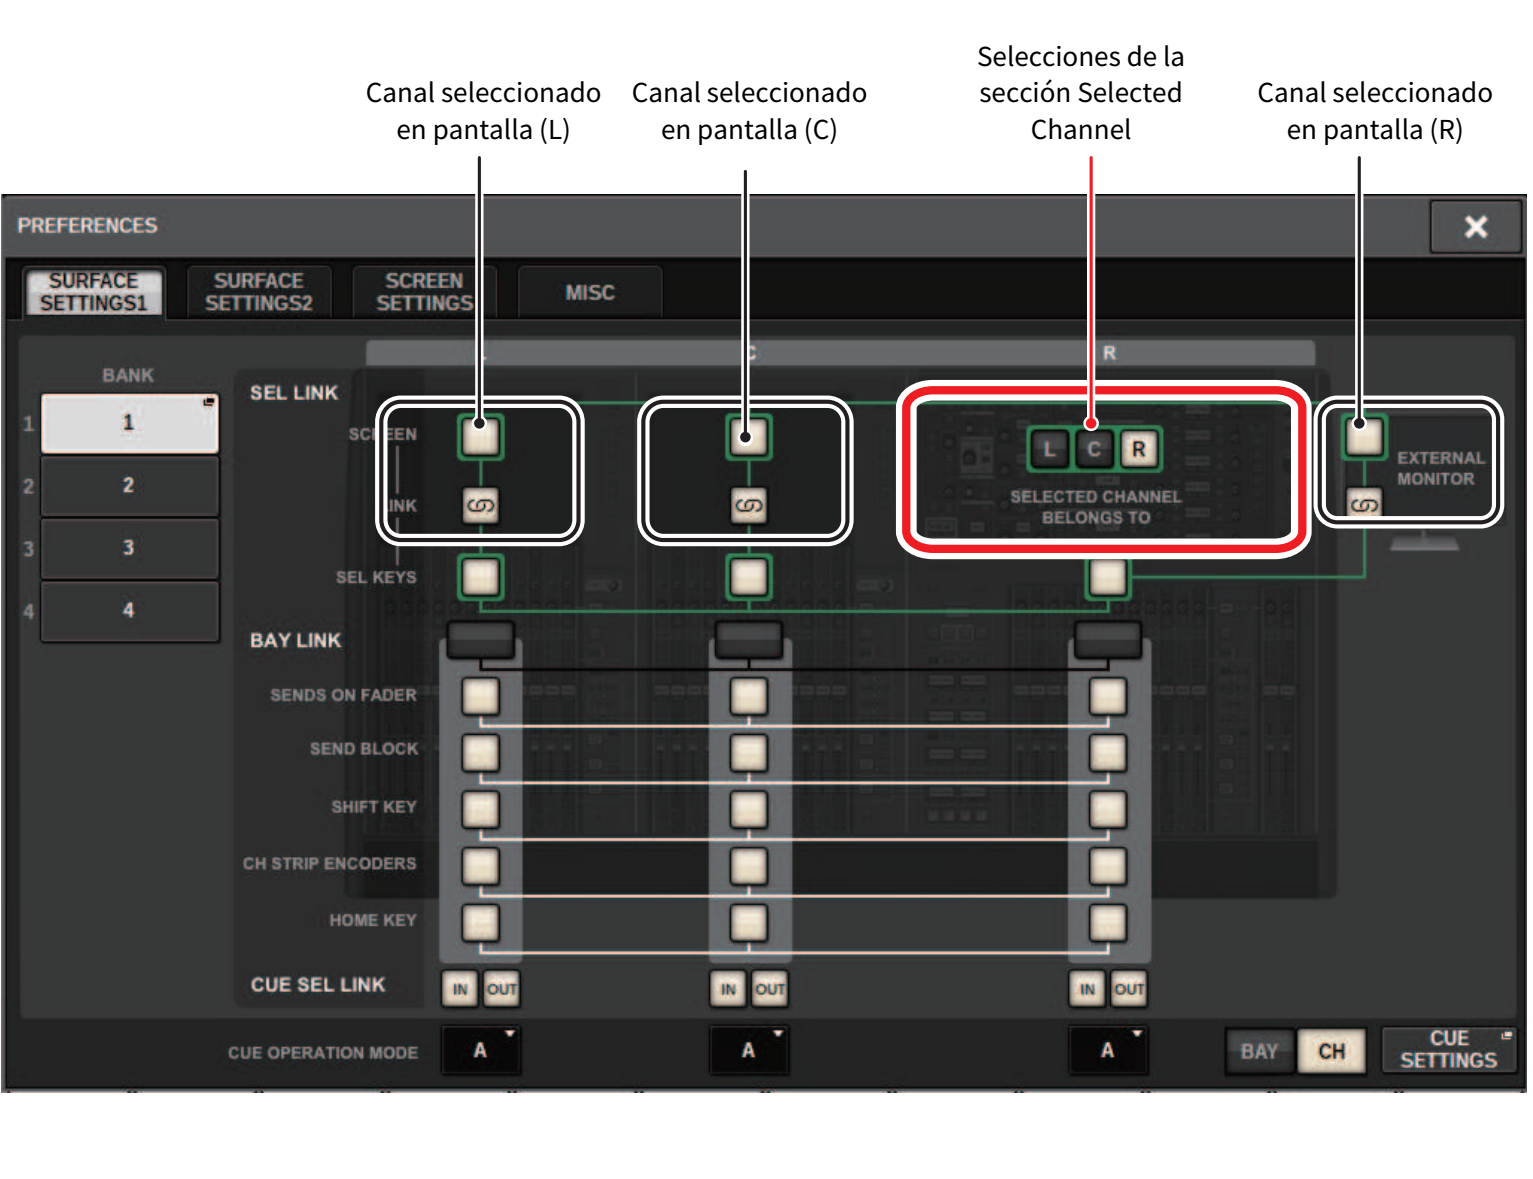Click the link icon in left bay
This screenshot has height=1179, width=1533.
pos(480,506)
